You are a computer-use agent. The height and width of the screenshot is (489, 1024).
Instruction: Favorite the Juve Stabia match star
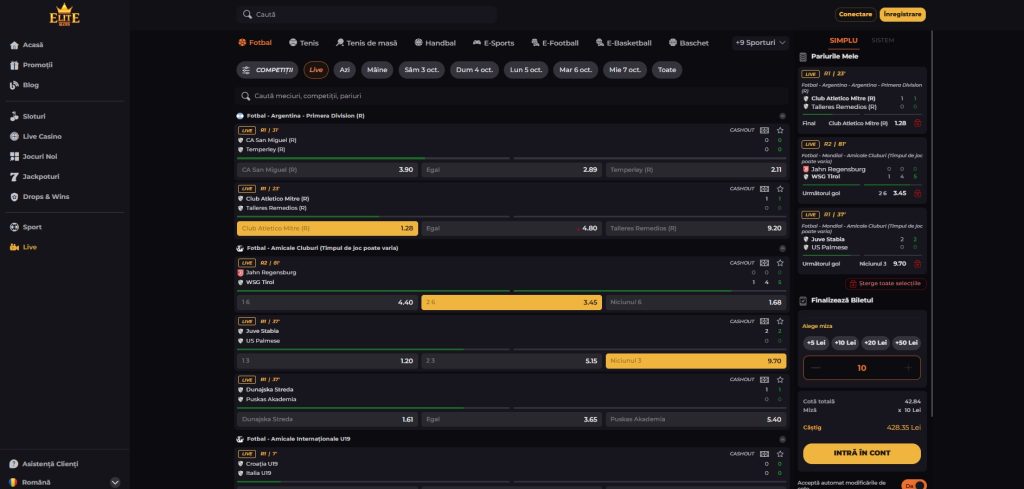[780, 321]
